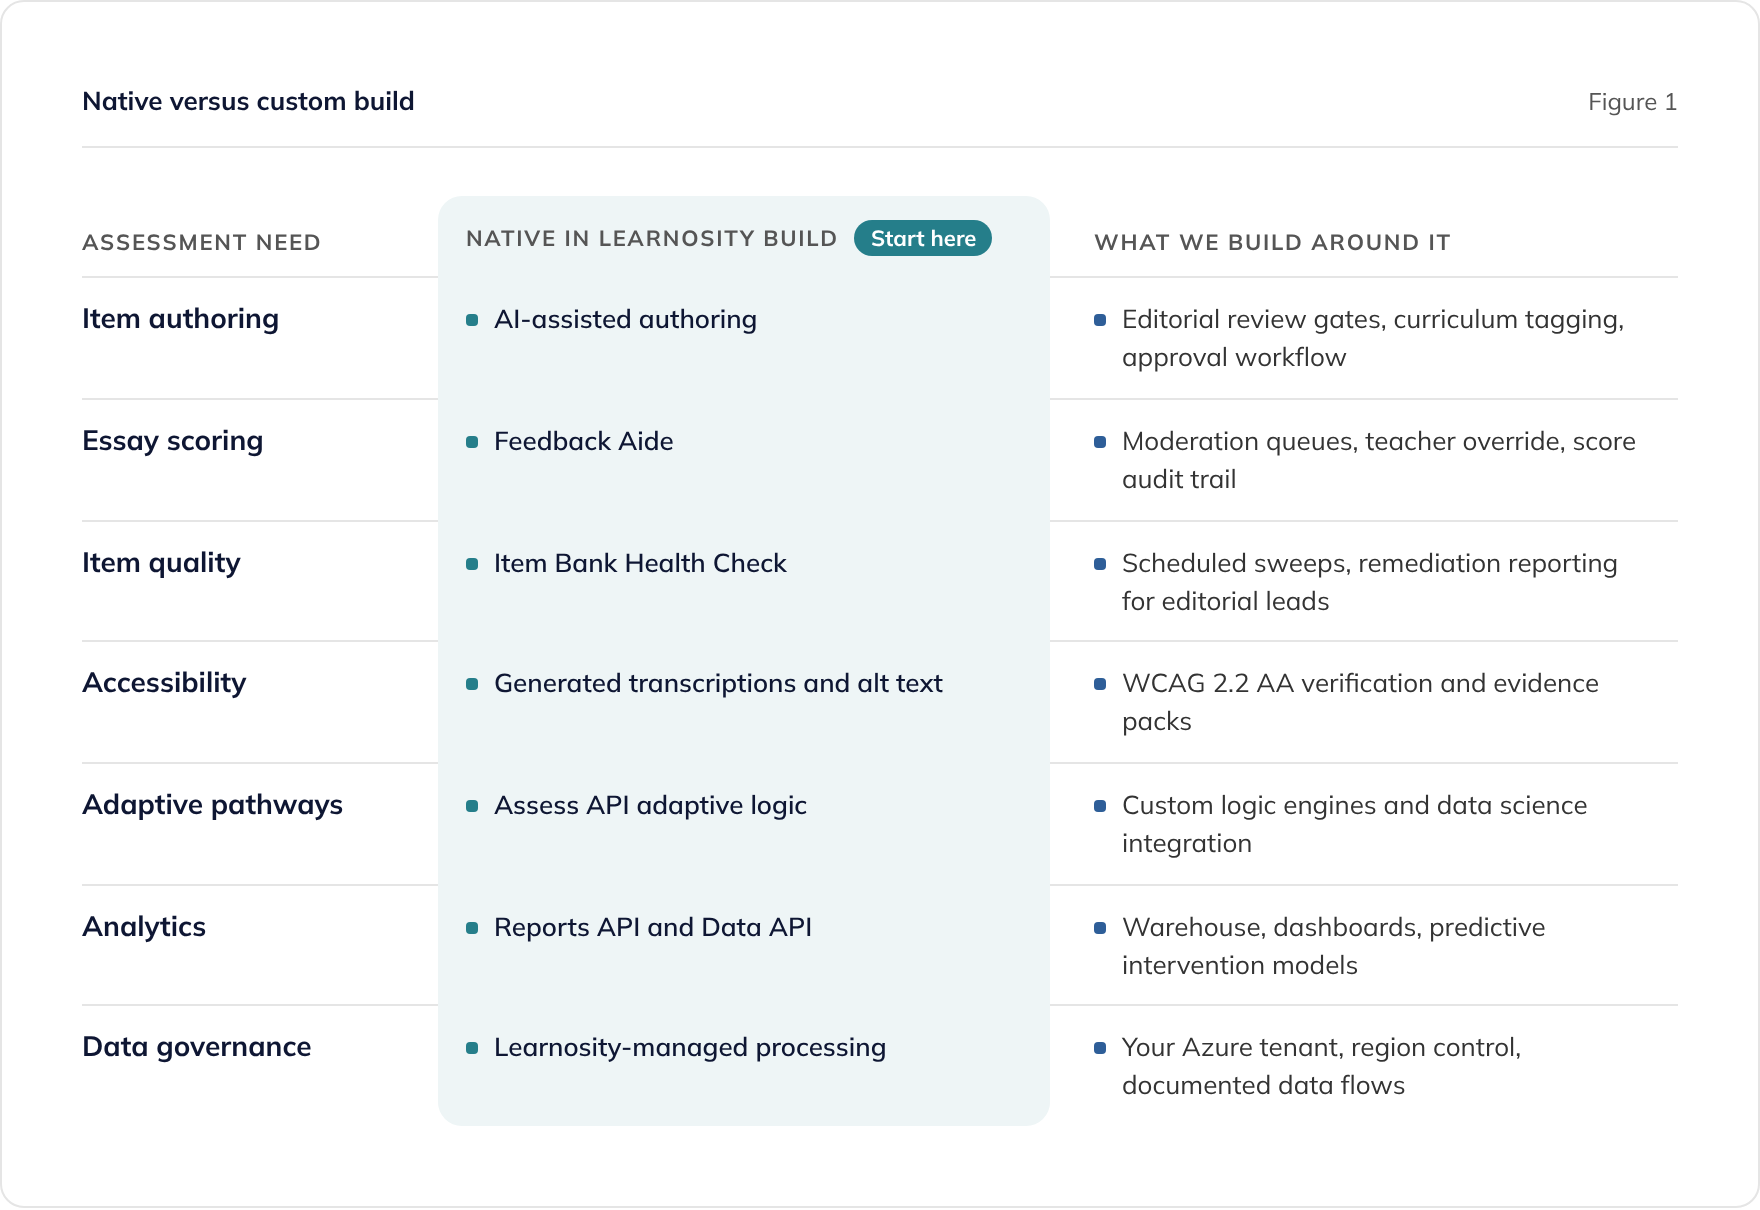
Task: Select the "Data governance" row label
Action: 197,1047
